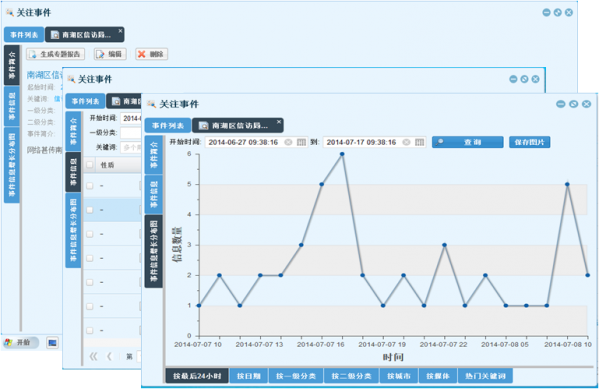600x389 pixels.
Task: Open 事件简介 side tab in front window
Action: point(154,155)
